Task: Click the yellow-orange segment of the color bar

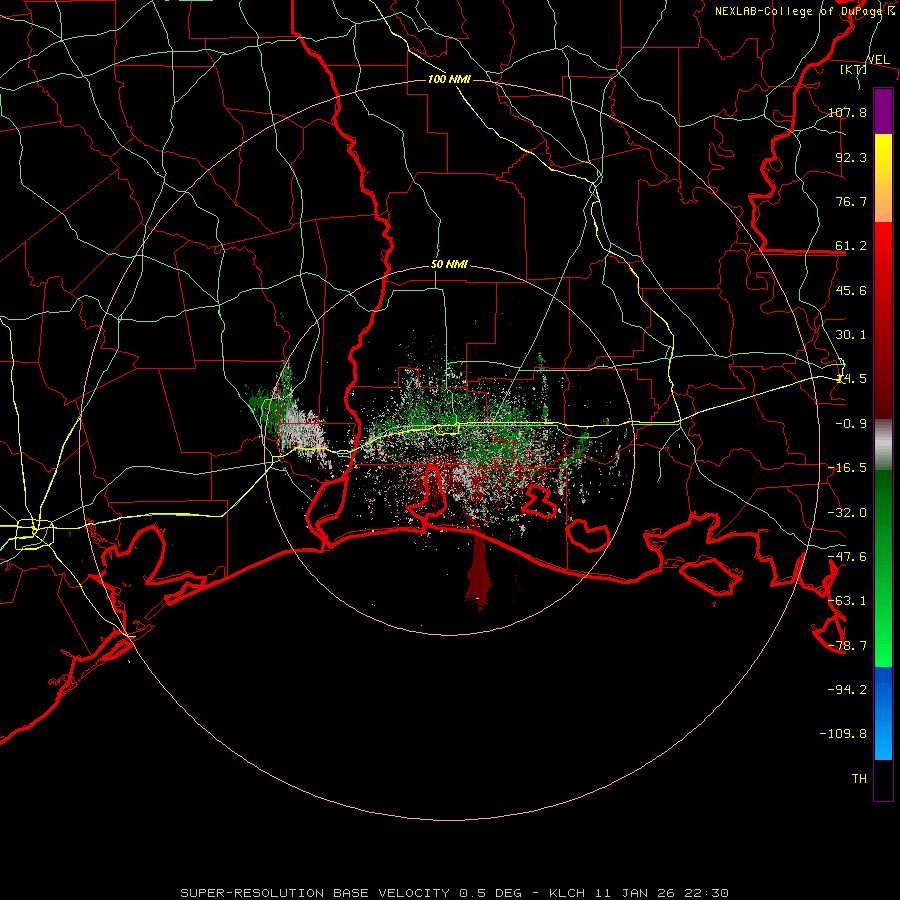Action: [x=883, y=178]
